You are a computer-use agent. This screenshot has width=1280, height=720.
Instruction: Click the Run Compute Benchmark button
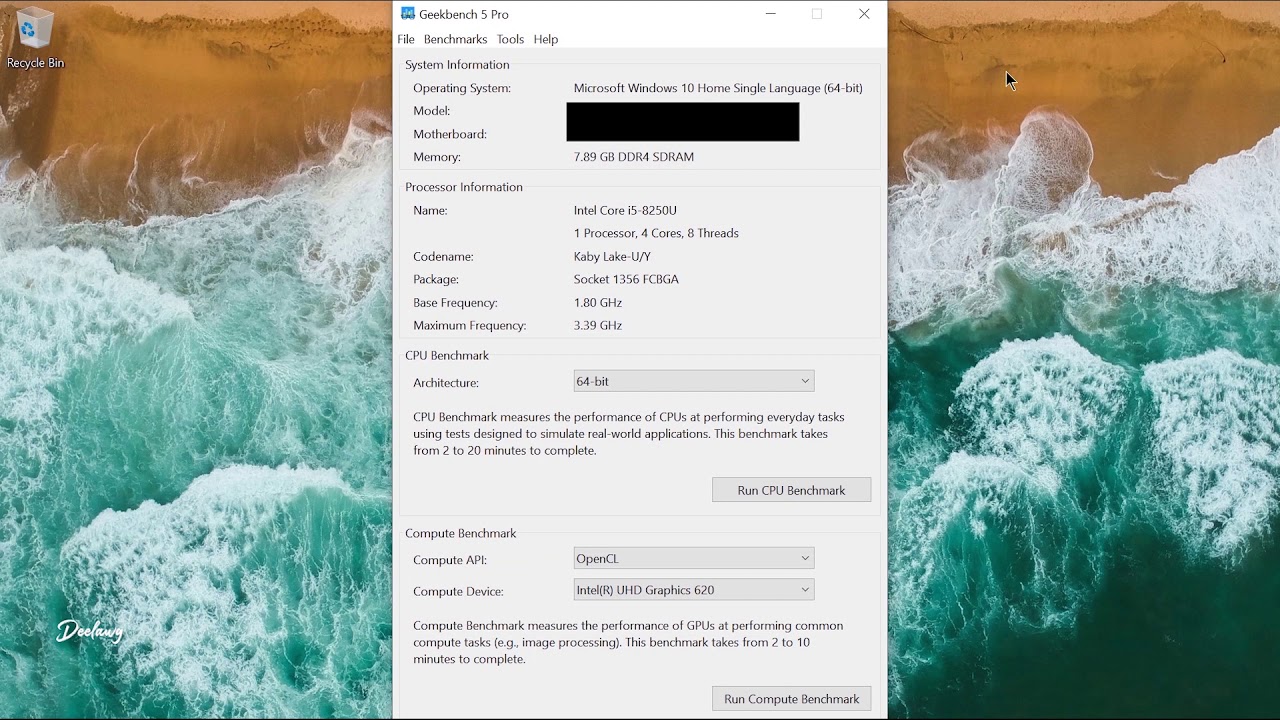791,699
